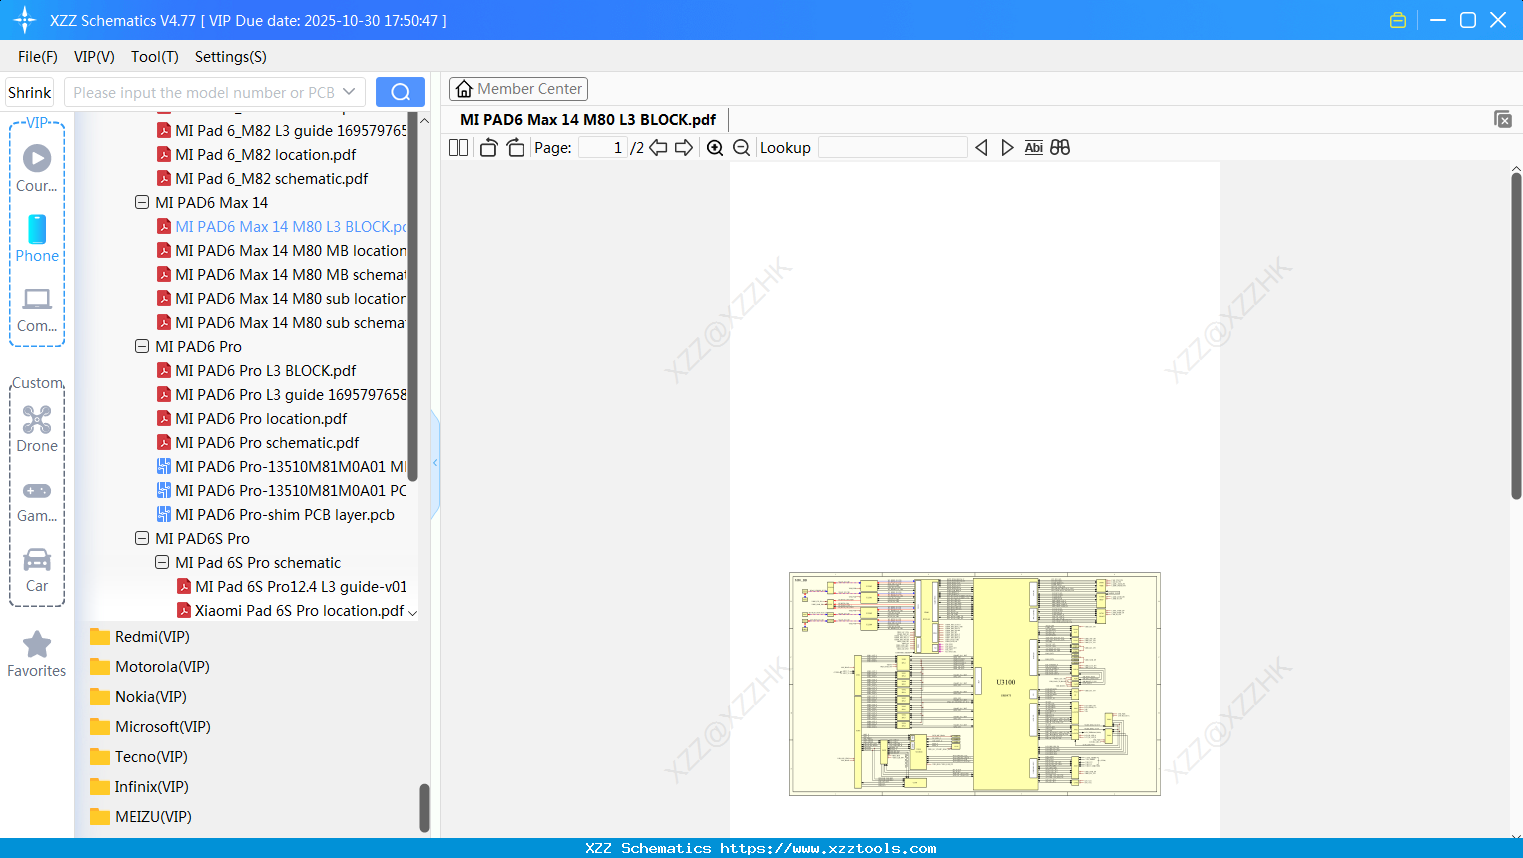The width and height of the screenshot is (1523, 858).
Task: Open the Drone category
Action: click(37, 419)
